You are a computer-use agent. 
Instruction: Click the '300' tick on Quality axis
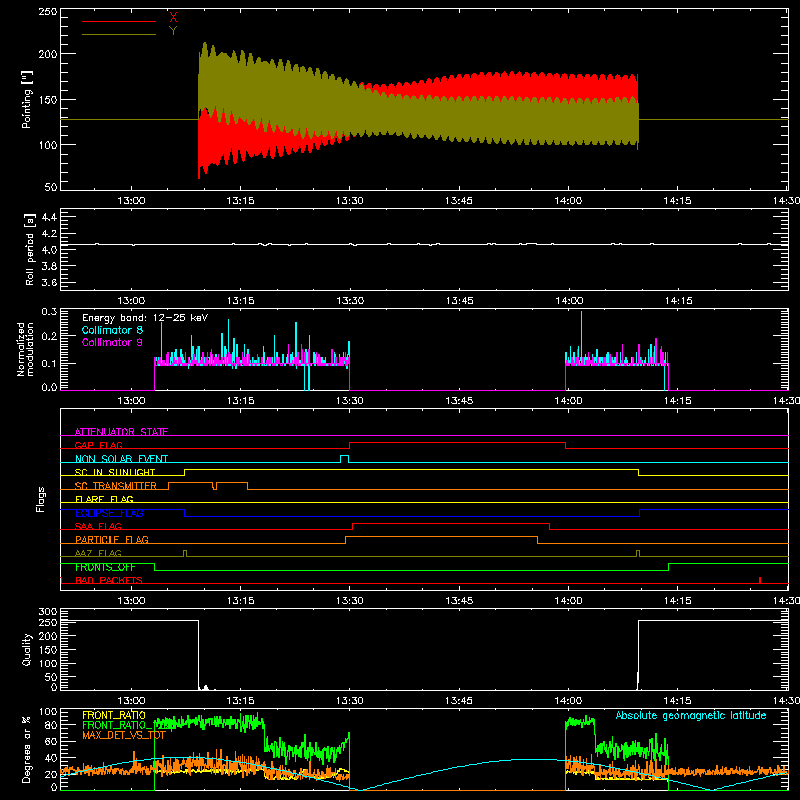click(x=47, y=612)
